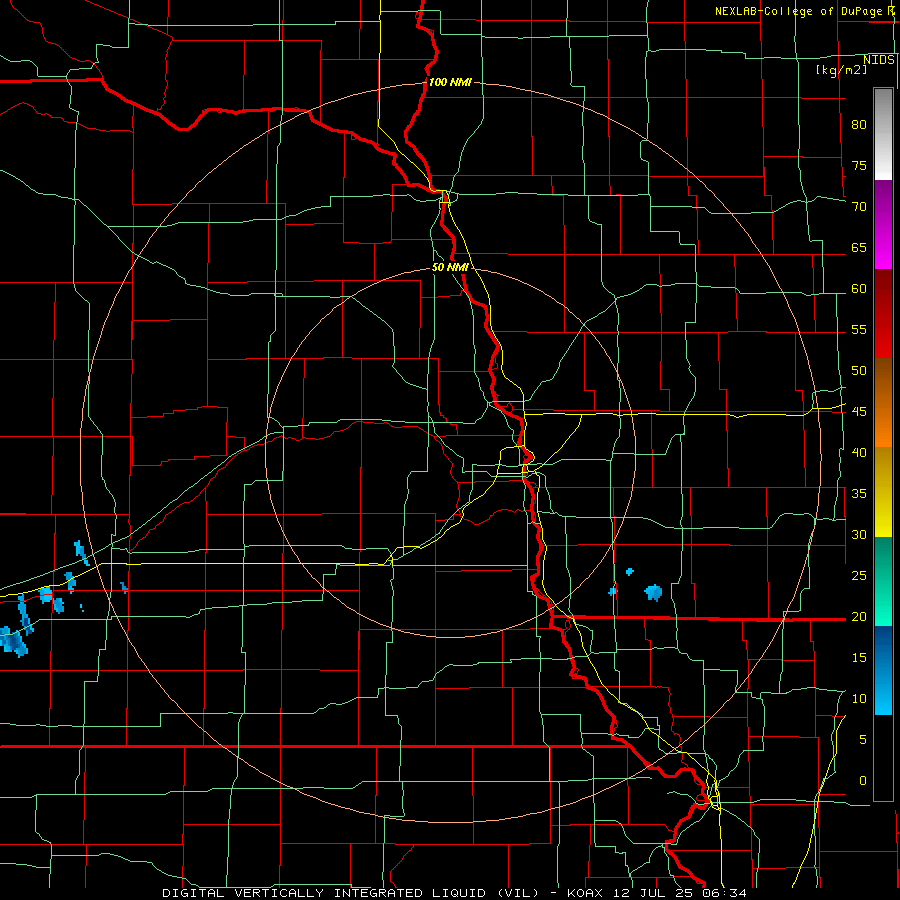Viewport: 900px width, 900px height.
Task: Pick the yellow segment of the color scale
Action: point(883,492)
